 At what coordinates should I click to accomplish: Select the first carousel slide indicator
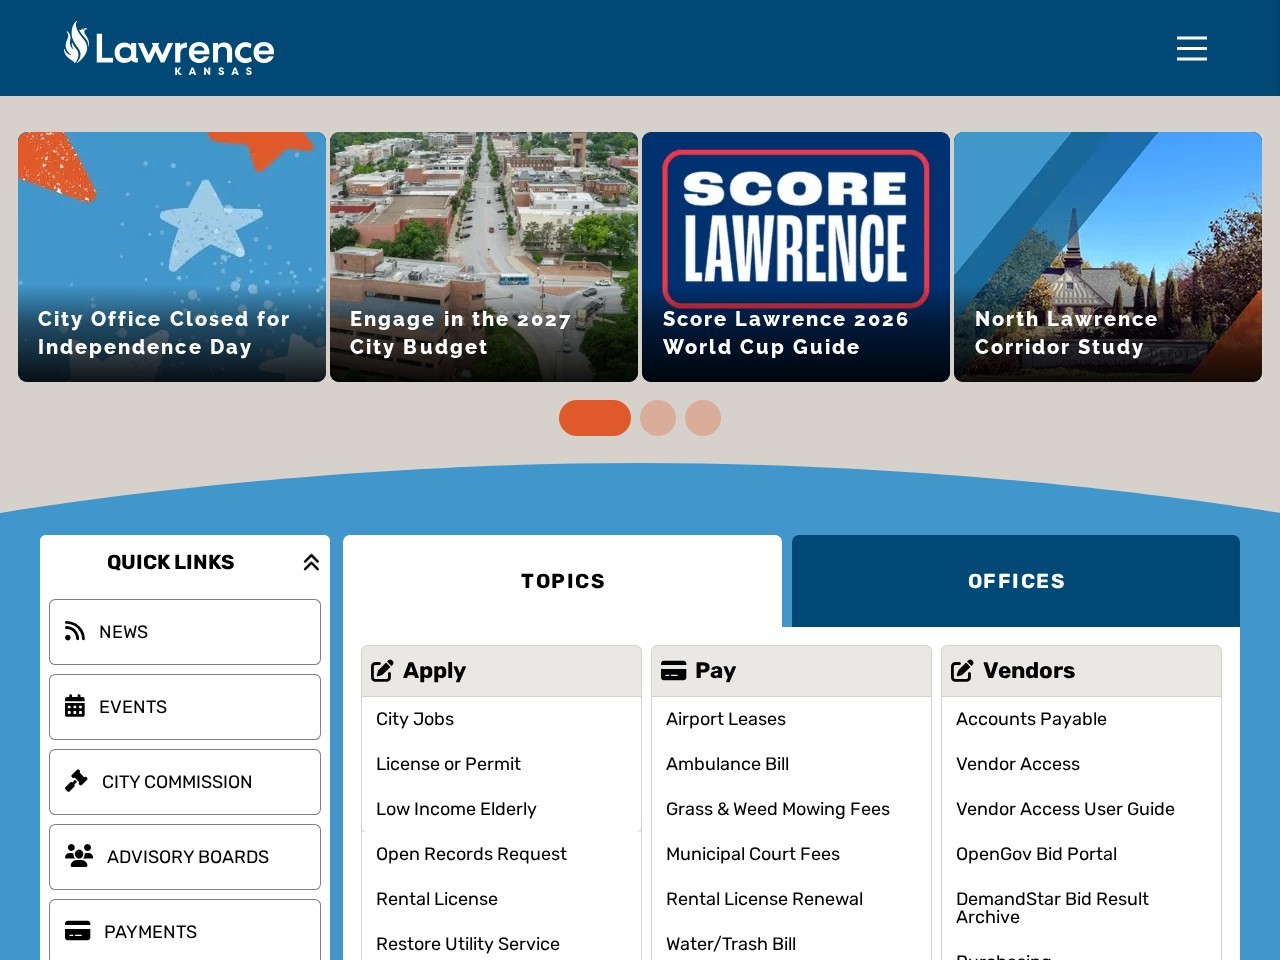pyautogui.click(x=595, y=418)
